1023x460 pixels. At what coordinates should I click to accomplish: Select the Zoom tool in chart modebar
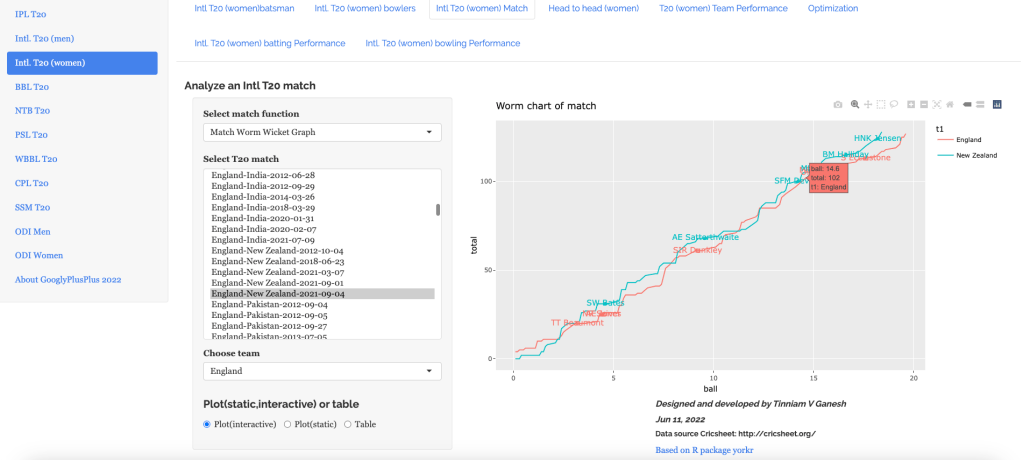[x=855, y=105]
